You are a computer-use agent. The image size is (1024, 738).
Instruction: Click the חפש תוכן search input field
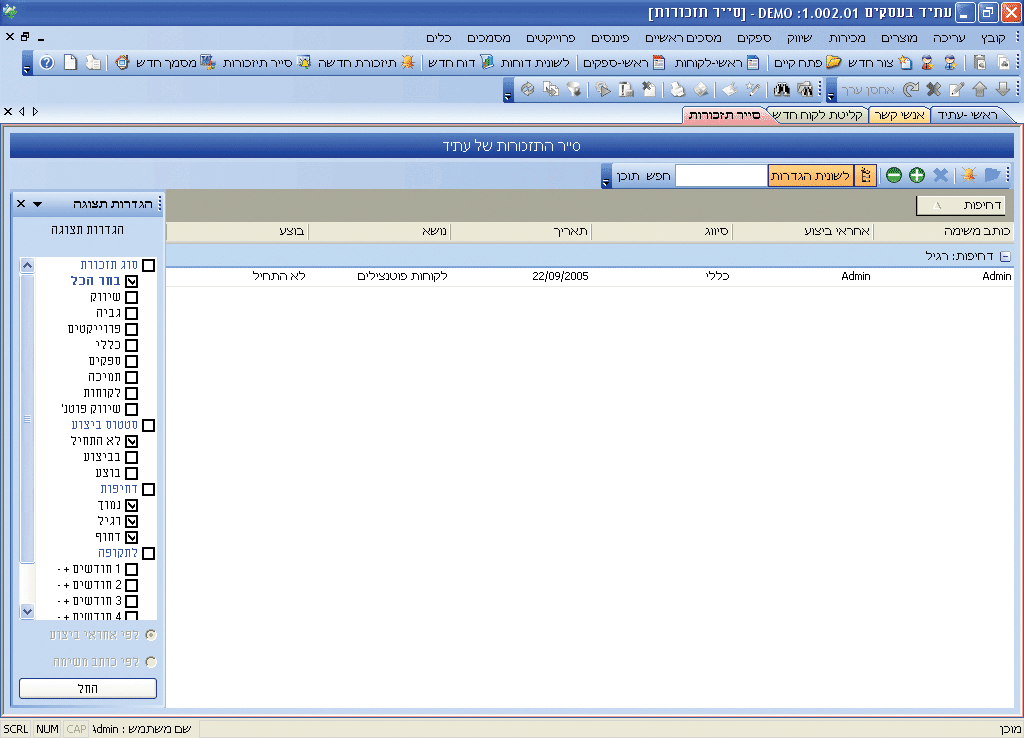pos(721,176)
